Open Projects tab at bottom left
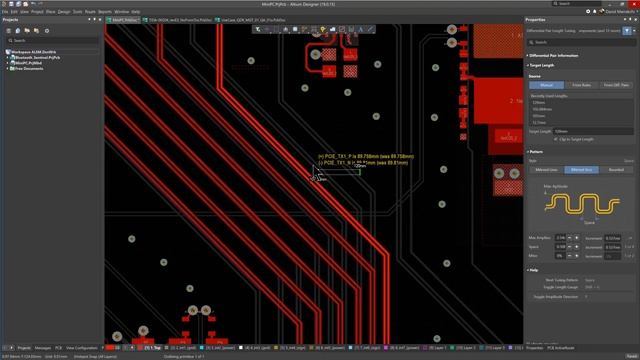Image resolution: width=640 pixels, height=360 pixels. coord(24,348)
